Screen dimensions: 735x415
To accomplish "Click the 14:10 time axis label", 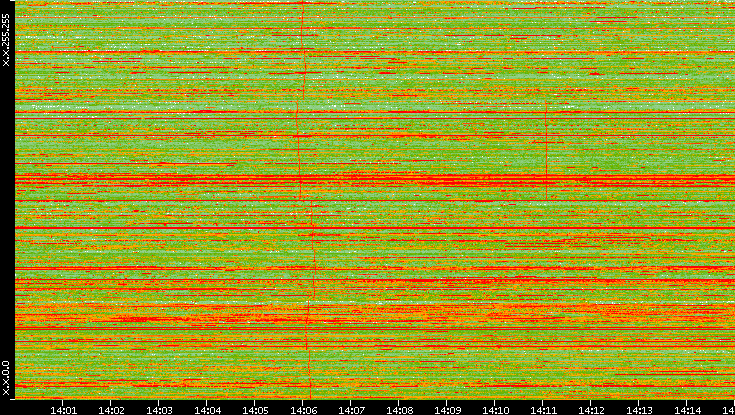I will [495, 410].
